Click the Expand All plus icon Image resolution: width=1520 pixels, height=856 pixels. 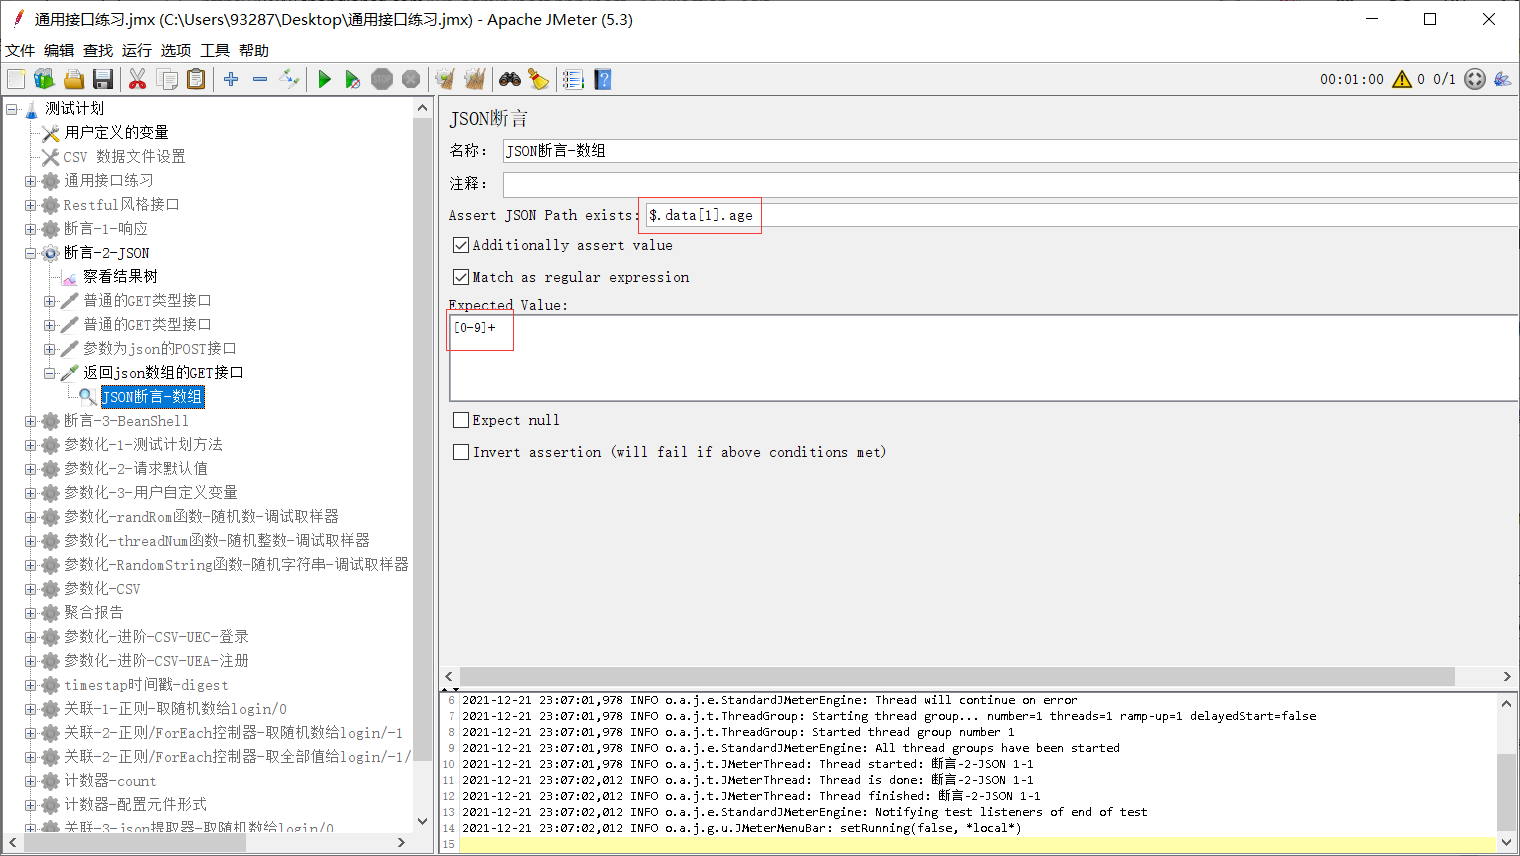pyautogui.click(x=231, y=79)
